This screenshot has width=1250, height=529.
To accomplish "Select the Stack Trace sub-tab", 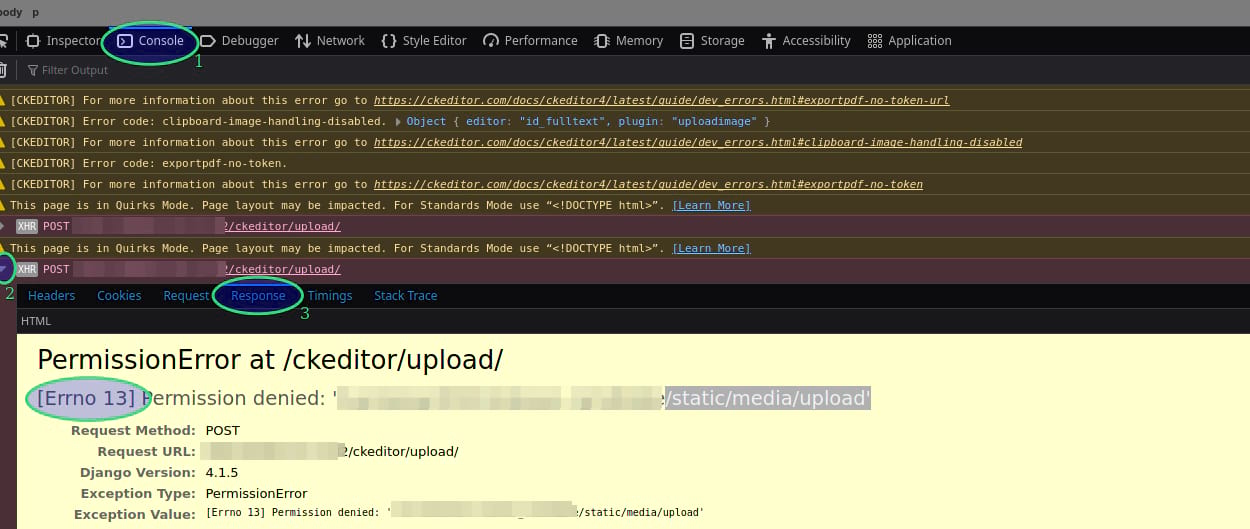I will click(405, 296).
